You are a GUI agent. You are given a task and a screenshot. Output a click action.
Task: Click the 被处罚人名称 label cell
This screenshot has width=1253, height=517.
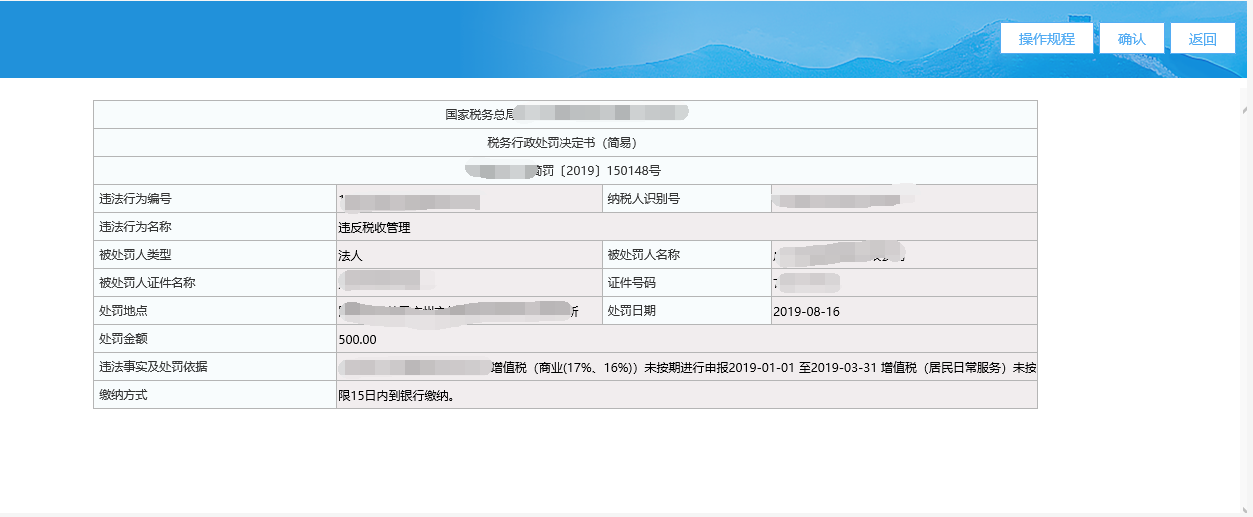click(643, 255)
